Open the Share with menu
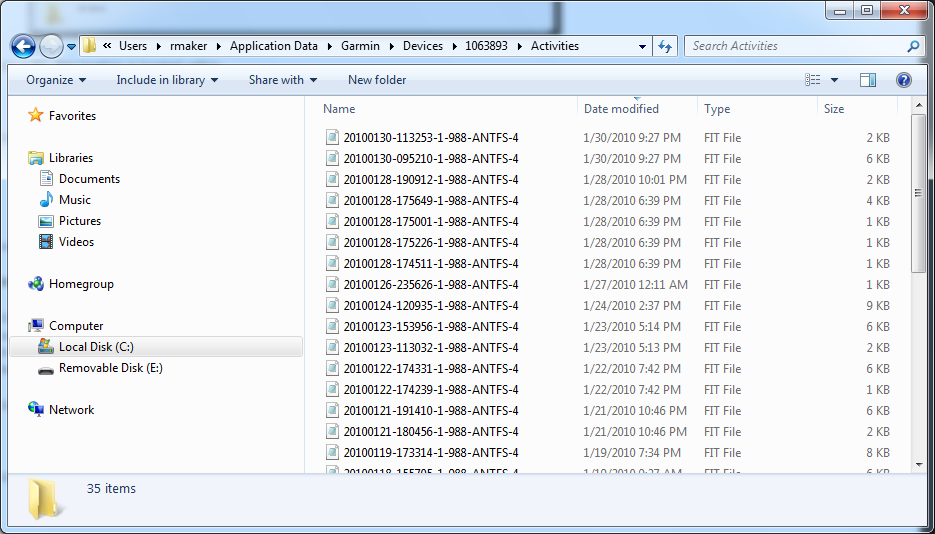935x534 pixels. coord(283,80)
